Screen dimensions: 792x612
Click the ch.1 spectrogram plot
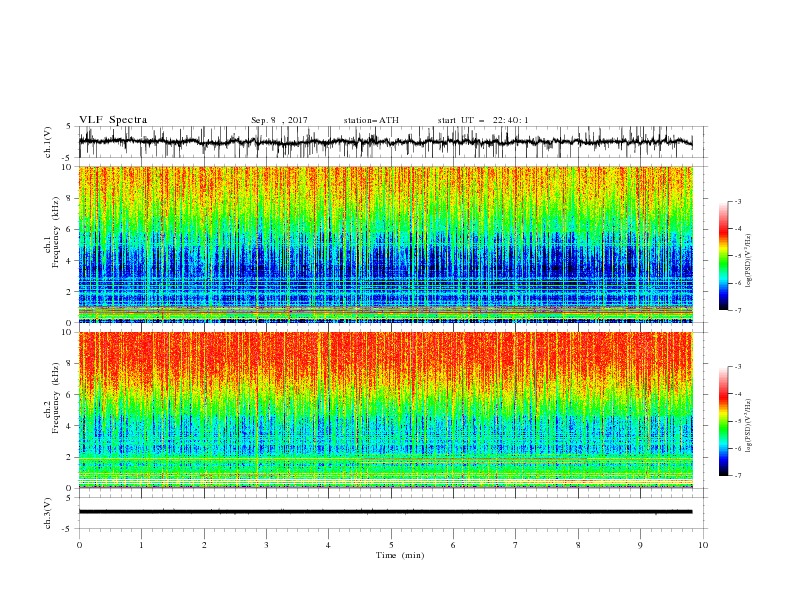pos(385,244)
